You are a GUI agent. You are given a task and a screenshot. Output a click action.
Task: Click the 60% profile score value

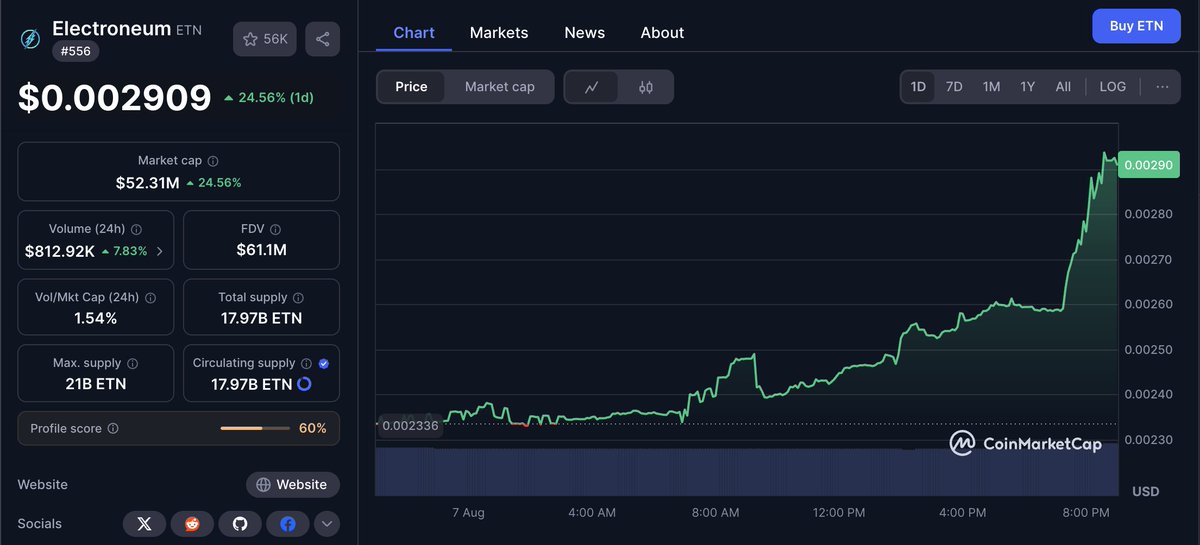pos(313,429)
